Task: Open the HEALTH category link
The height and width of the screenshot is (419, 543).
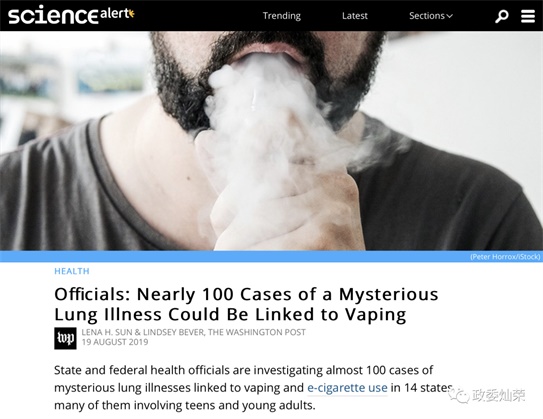Action: click(72, 271)
